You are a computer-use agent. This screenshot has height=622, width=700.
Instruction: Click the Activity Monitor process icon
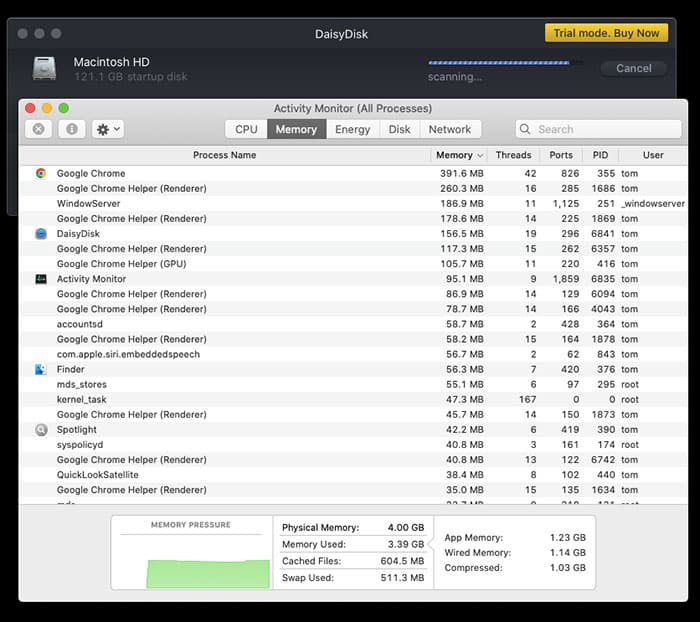coord(41,279)
